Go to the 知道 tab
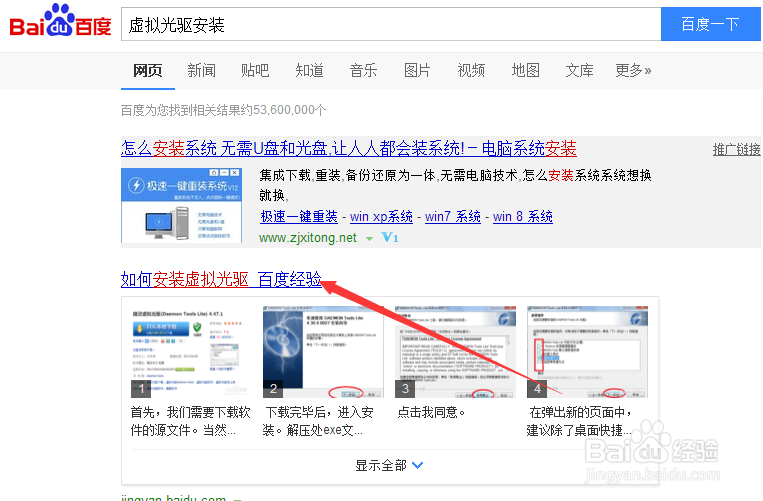763x501 pixels. (x=309, y=71)
